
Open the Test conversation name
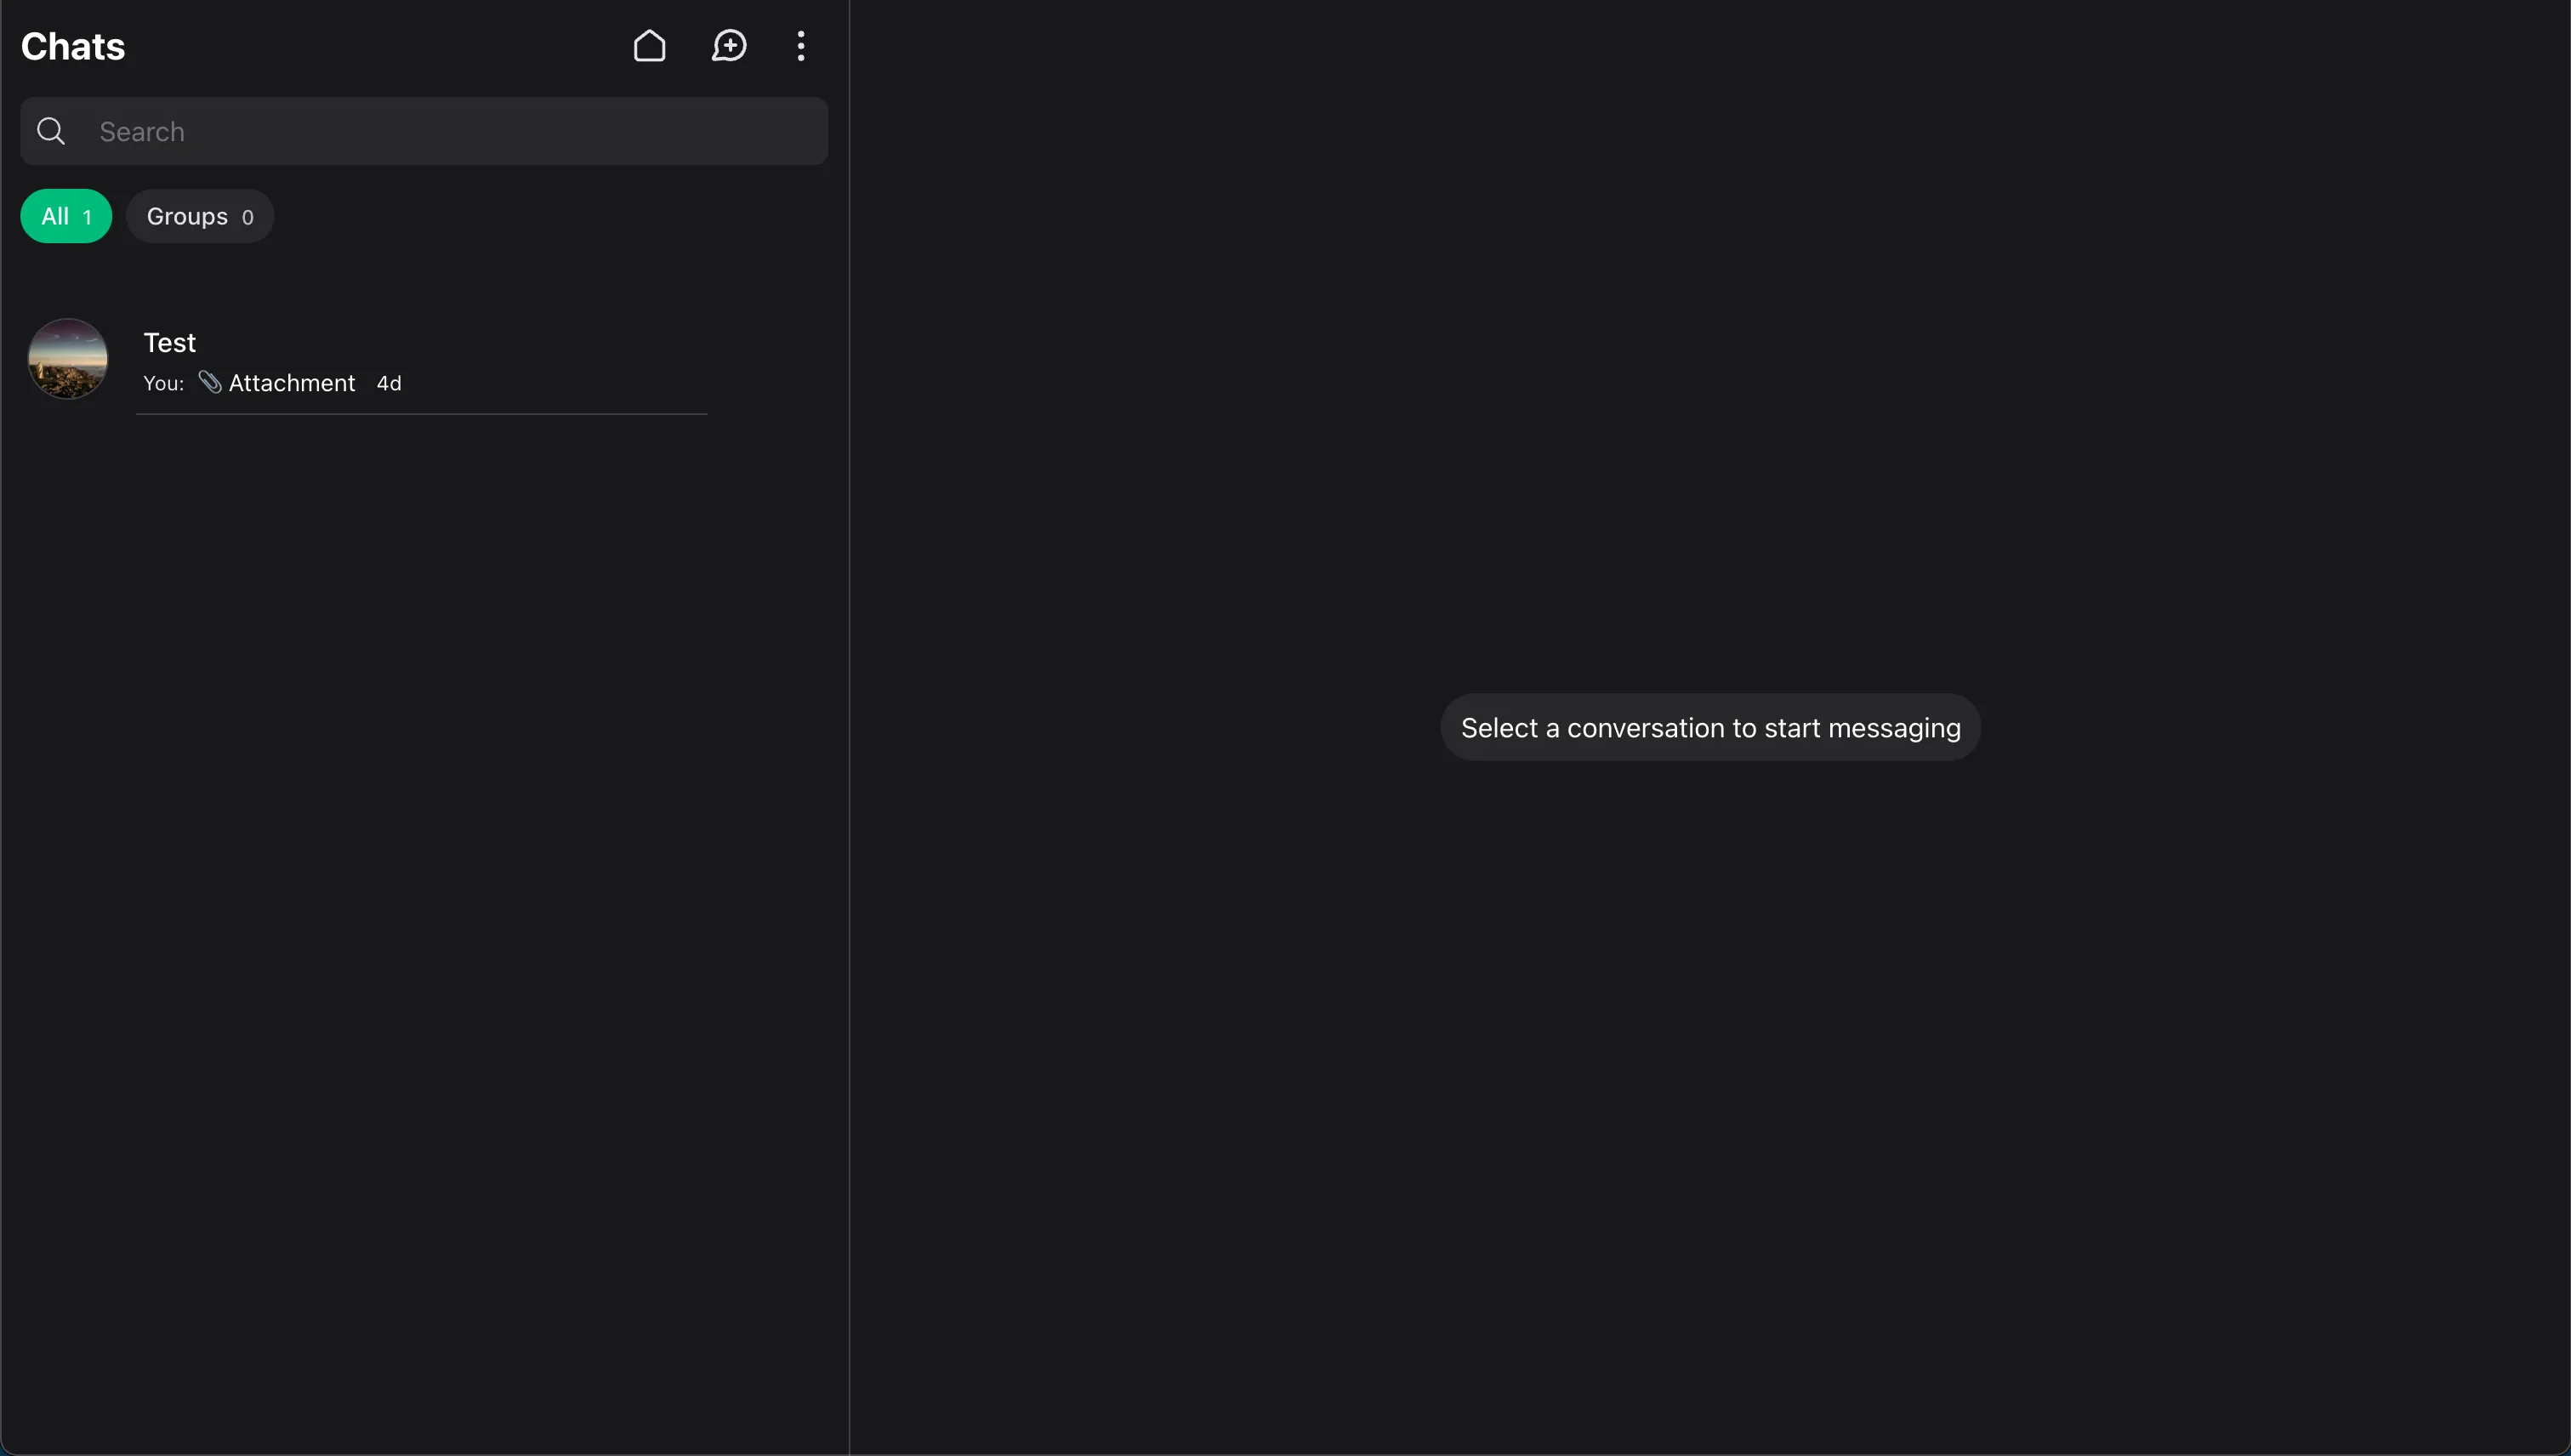tap(169, 343)
